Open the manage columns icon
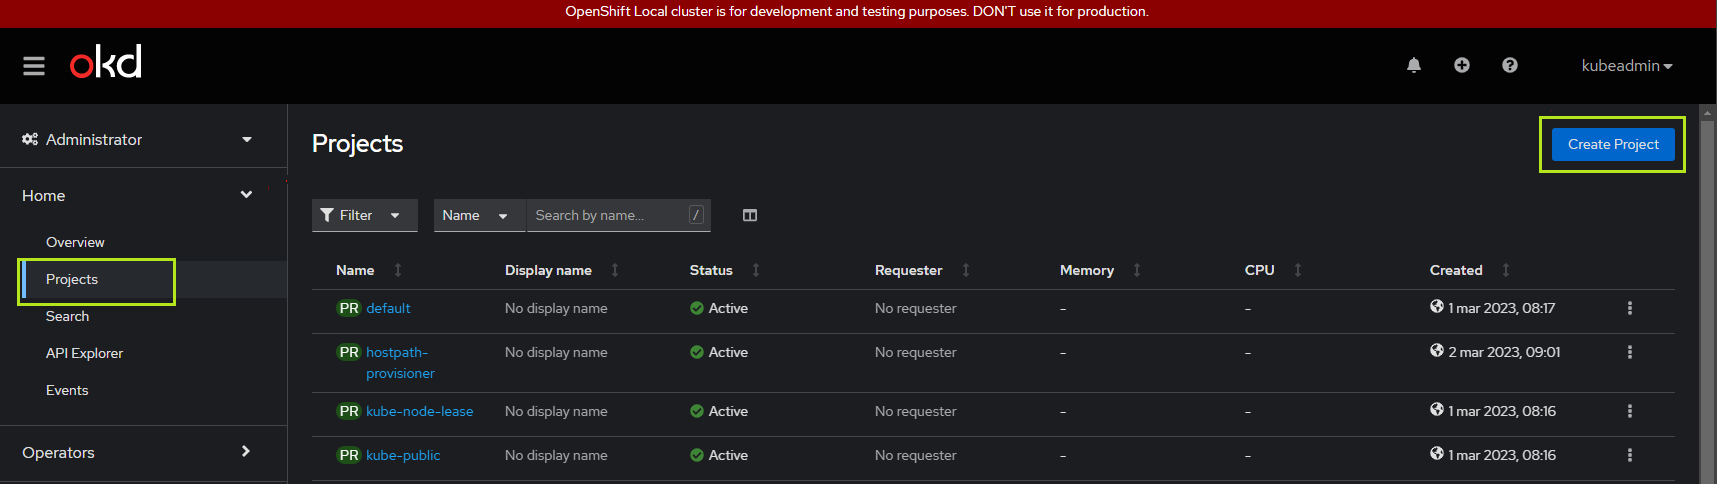Screen dimensions: 1717x484 point(750,215)
